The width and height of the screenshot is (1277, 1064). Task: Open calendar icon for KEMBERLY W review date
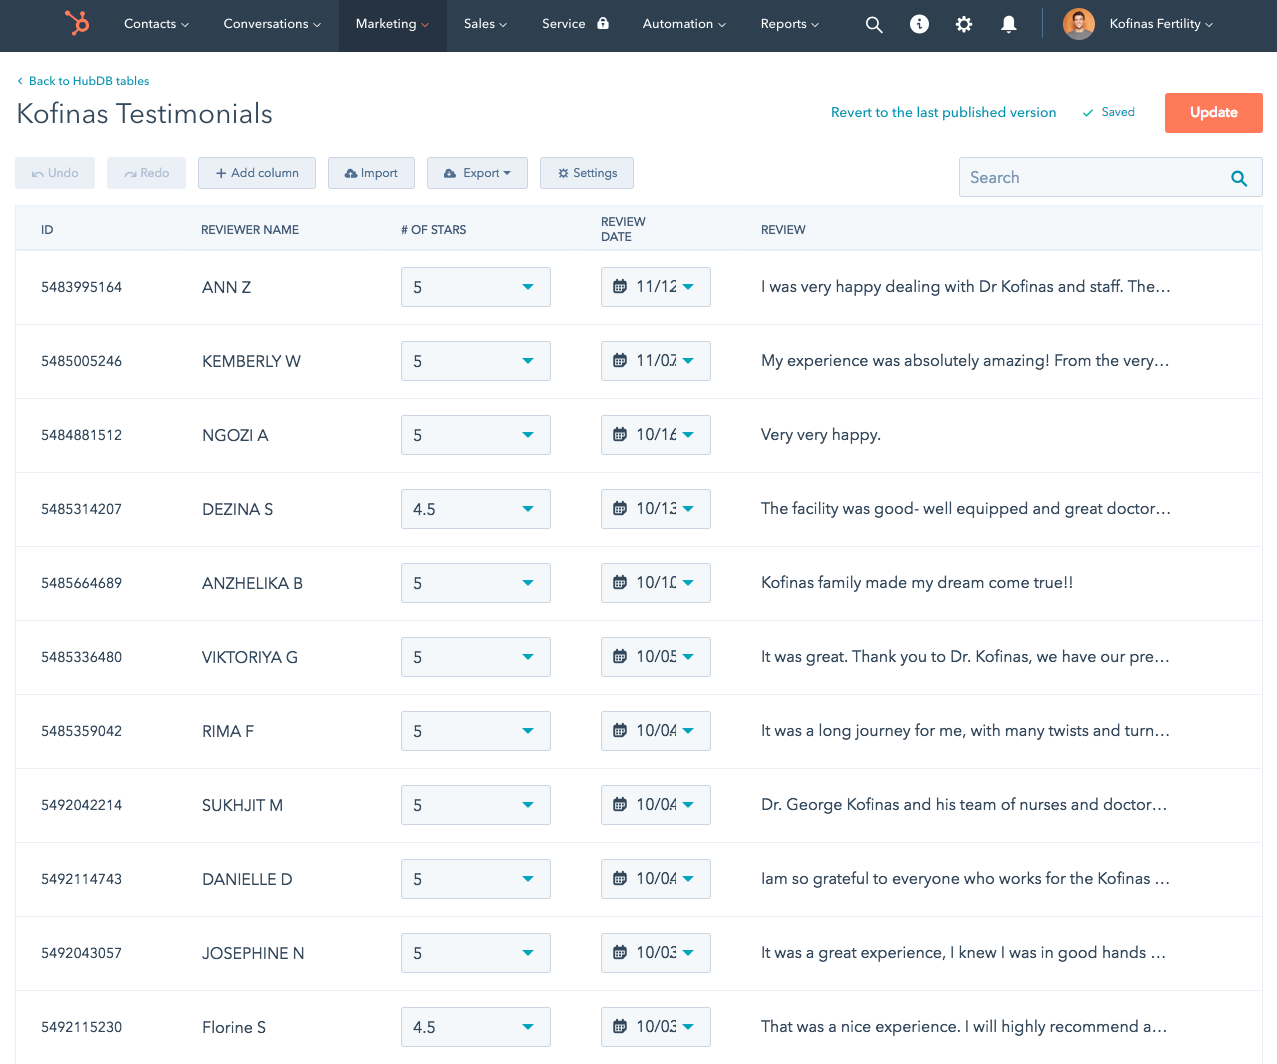620,361
